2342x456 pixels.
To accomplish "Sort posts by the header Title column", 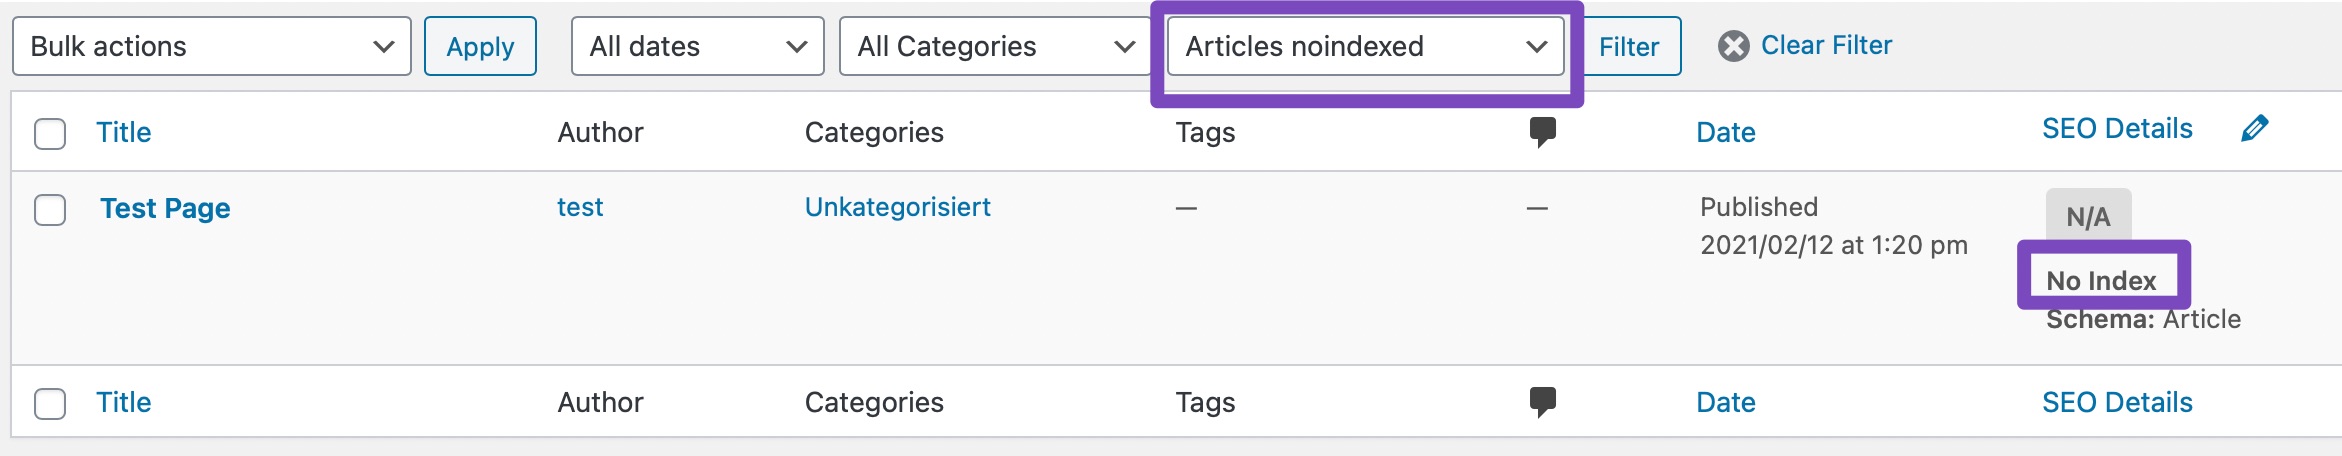I will [x=123, y=132].
